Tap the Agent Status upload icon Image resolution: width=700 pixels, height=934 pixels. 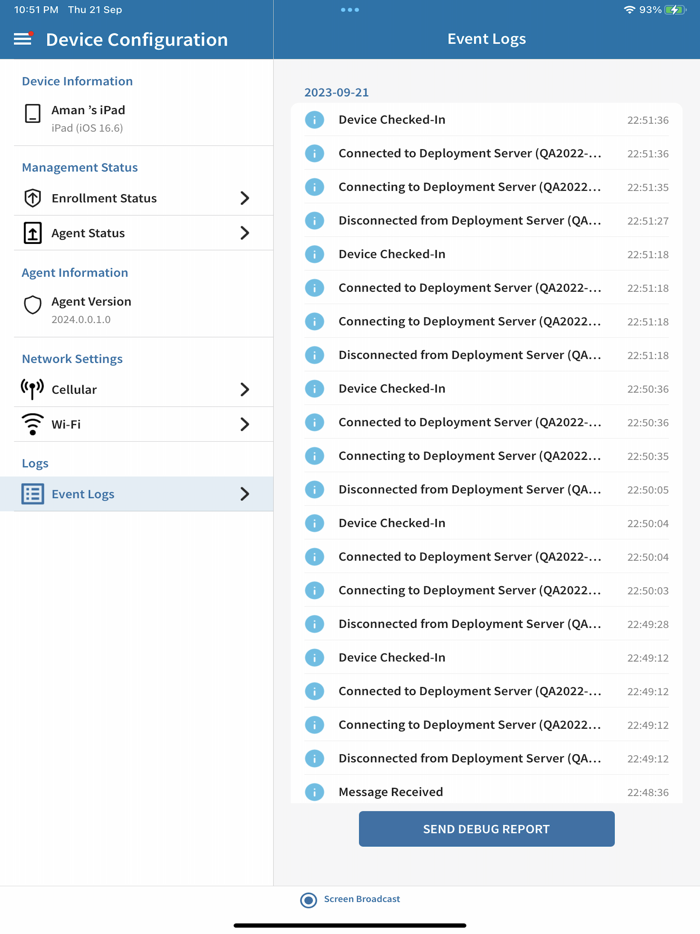[33, 233]
